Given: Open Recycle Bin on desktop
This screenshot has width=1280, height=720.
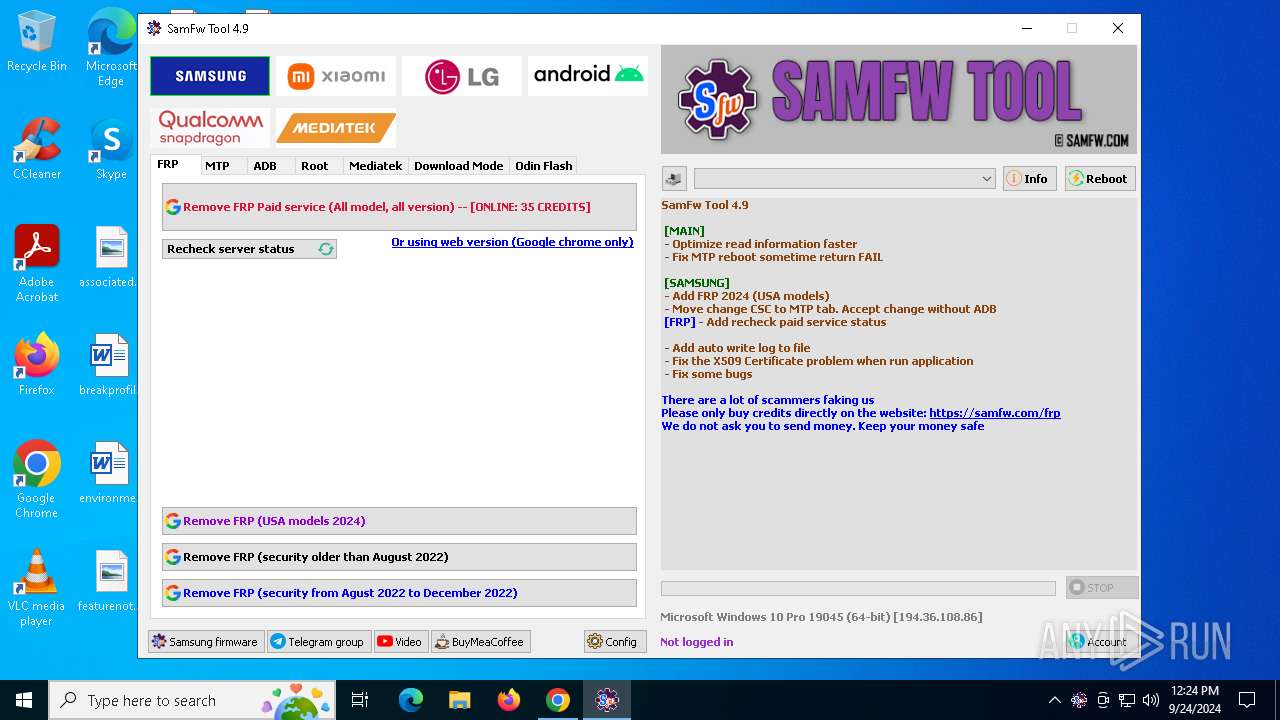Looking at the screenshot, I should (x=37, y=42).
